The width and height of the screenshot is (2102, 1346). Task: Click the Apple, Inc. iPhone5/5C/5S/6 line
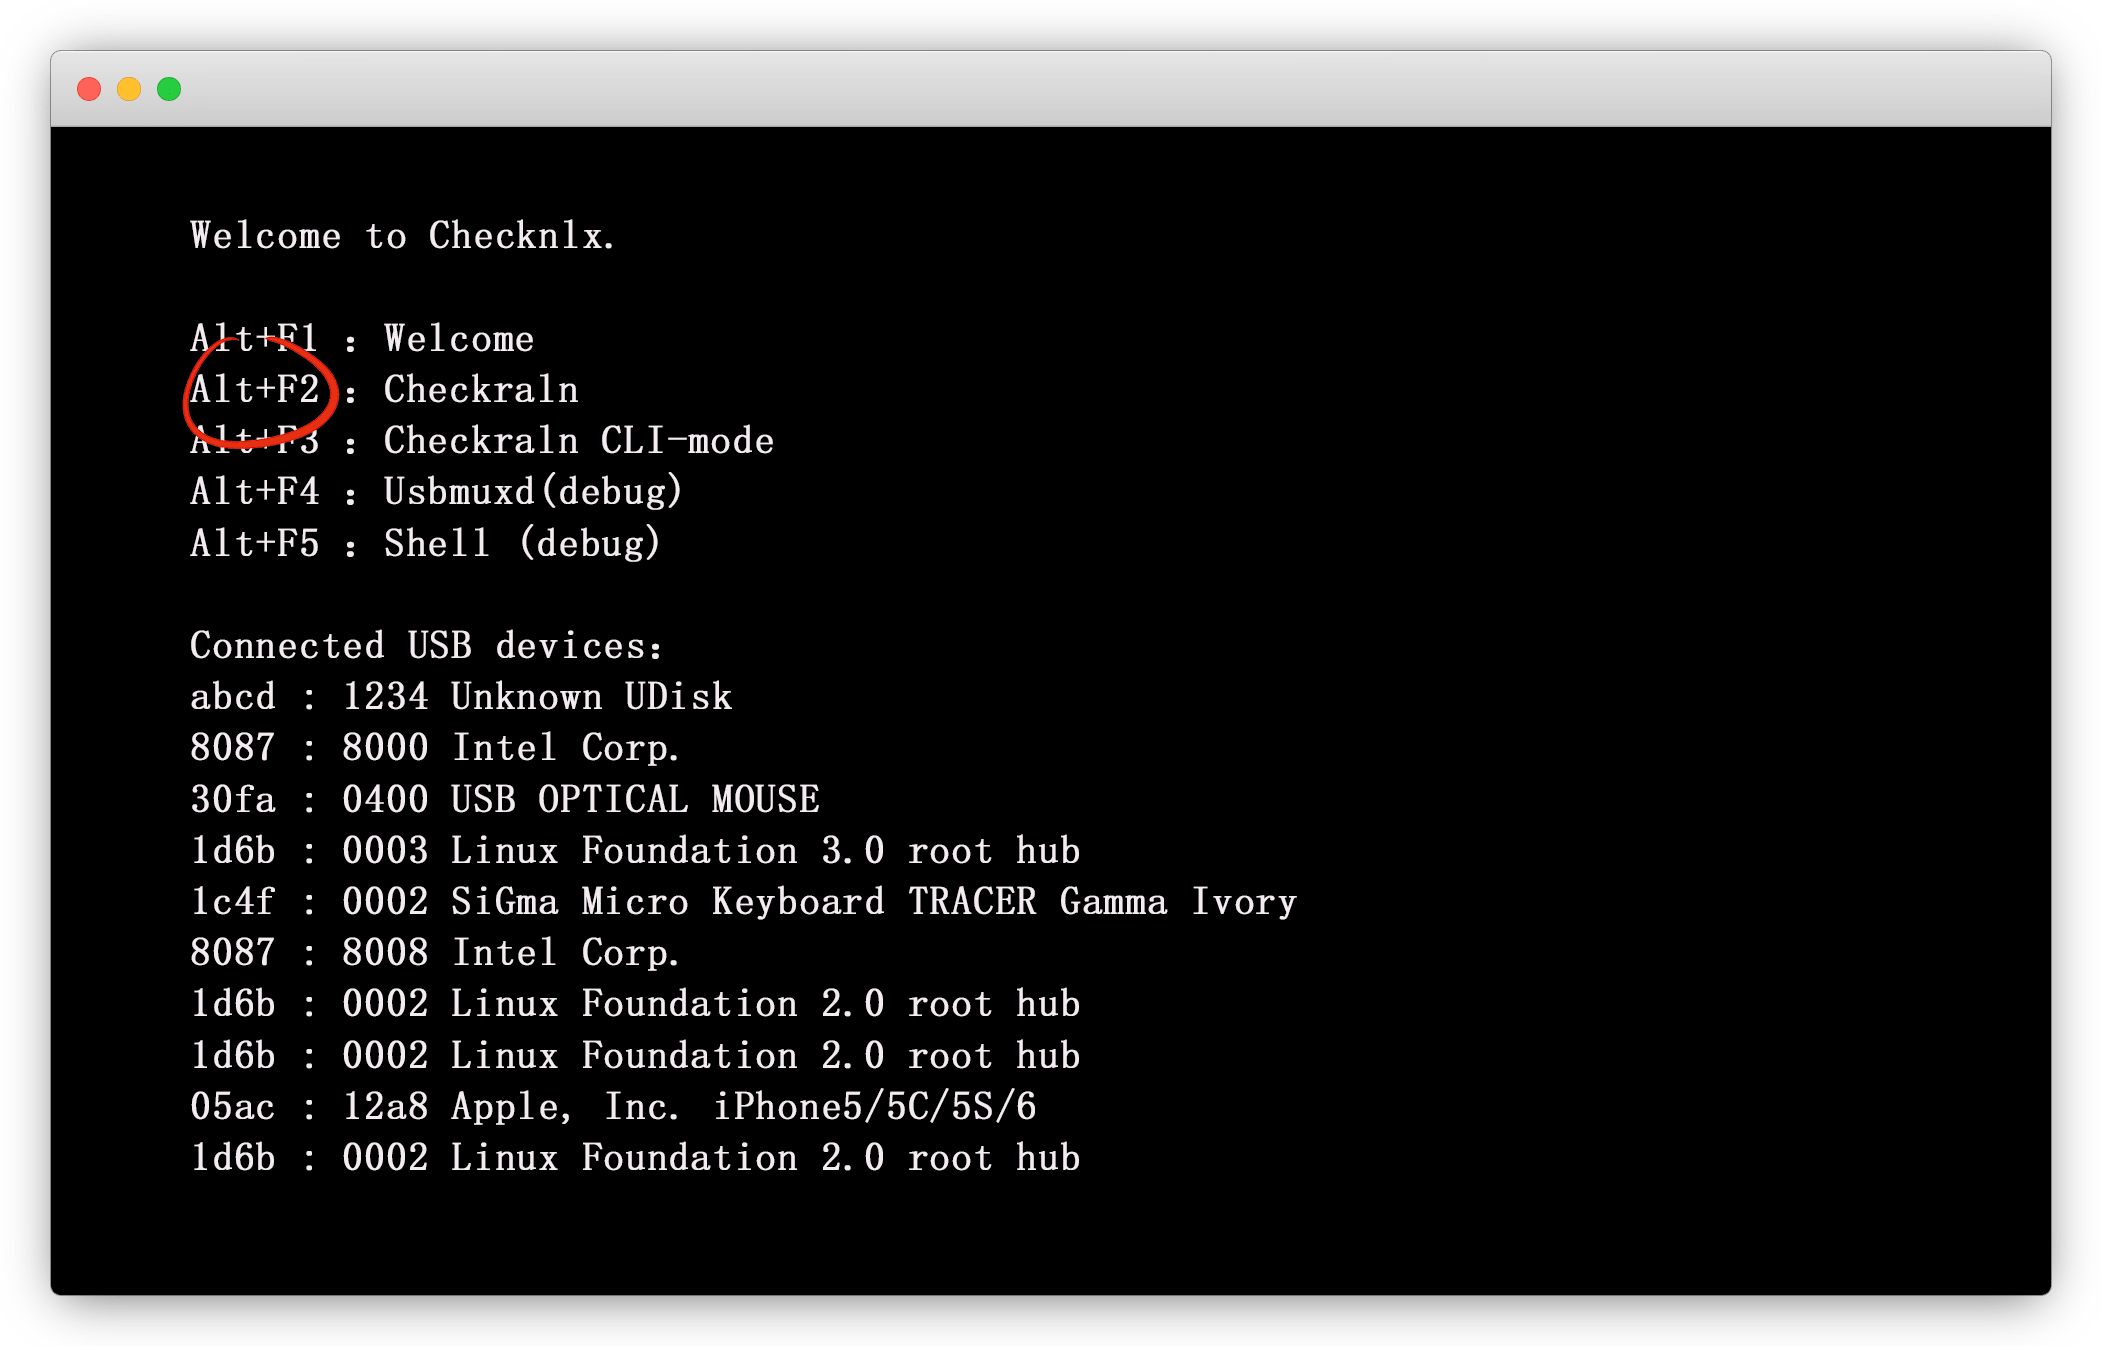(x=613, y=1107)
